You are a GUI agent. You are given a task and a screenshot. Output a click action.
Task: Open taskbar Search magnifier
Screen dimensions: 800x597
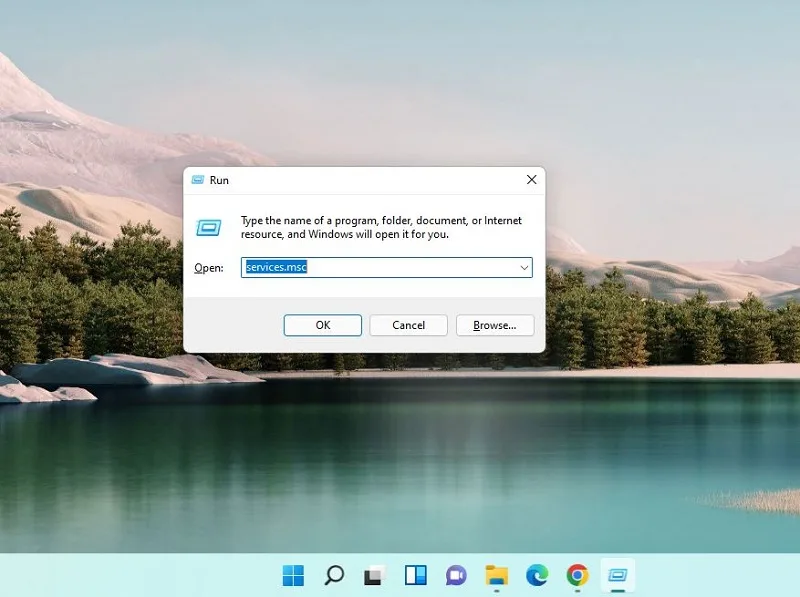(334, 576)
